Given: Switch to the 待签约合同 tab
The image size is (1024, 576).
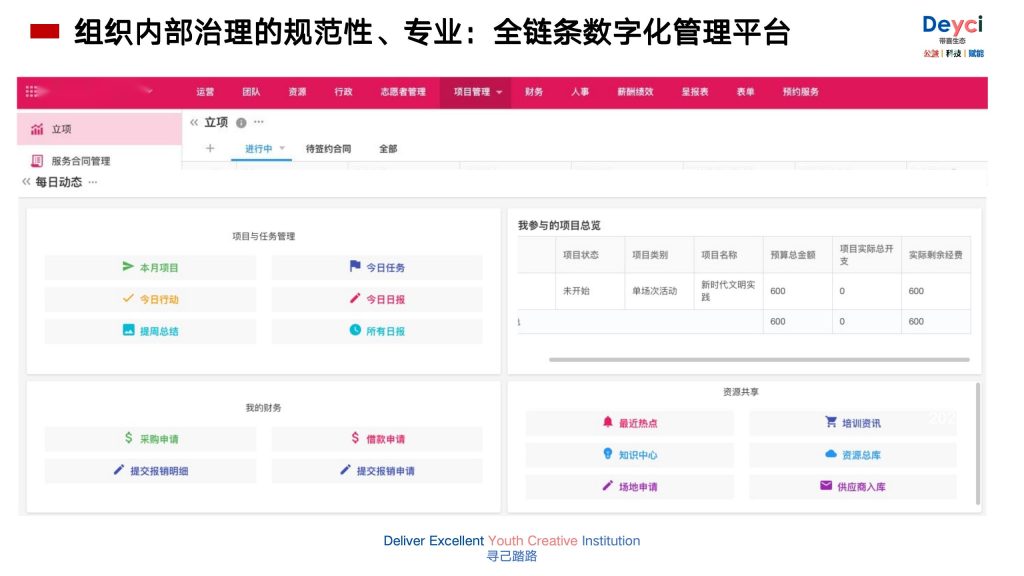Looking at the screenshot, I should (x=328, y=149).
